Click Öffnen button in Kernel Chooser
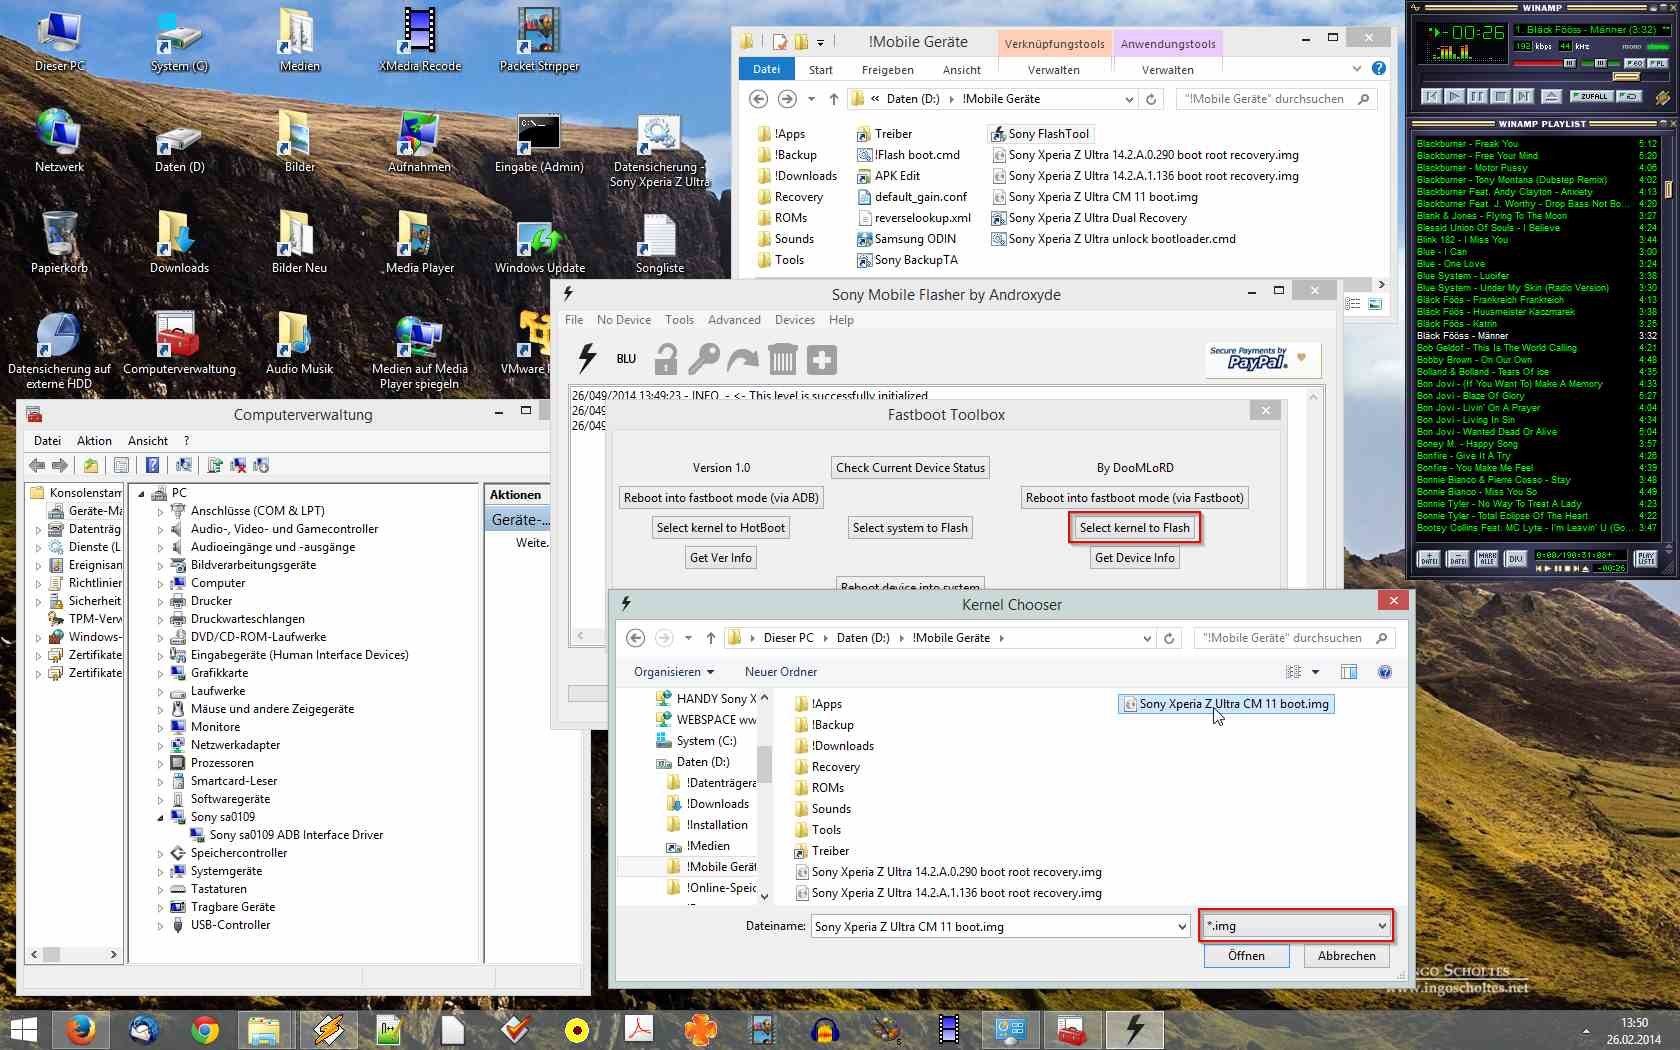Viewport: 1680px width, 1050px height. (x=1246, y=956)
